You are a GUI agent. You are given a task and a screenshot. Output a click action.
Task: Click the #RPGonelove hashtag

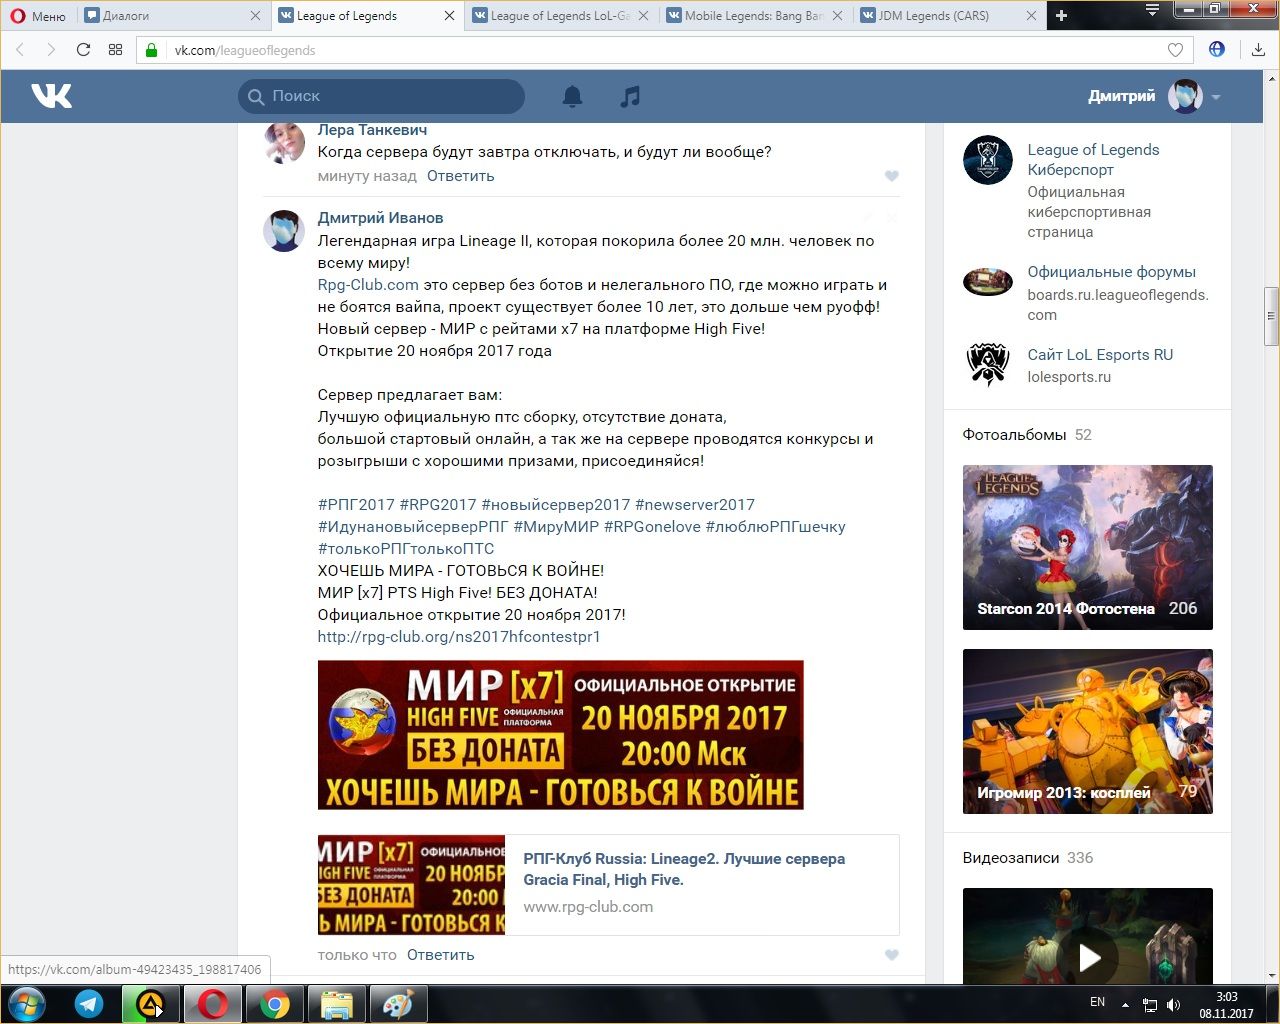tap(652, 527)
